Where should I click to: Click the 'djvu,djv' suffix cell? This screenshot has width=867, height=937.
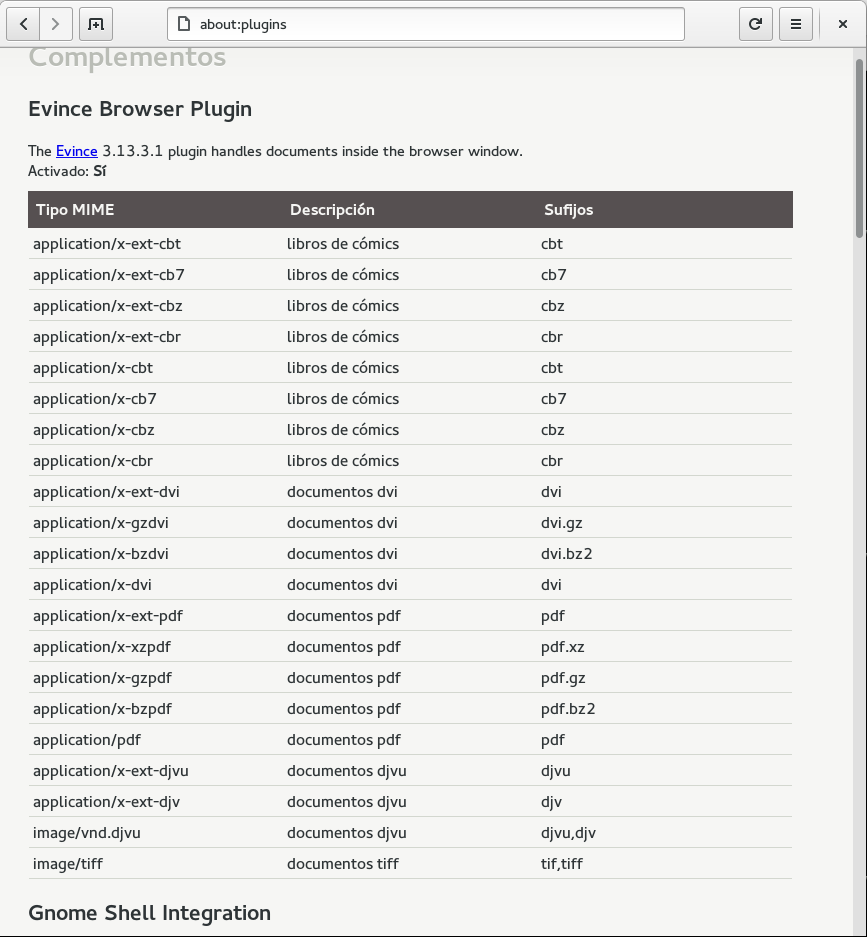[568, 834]
